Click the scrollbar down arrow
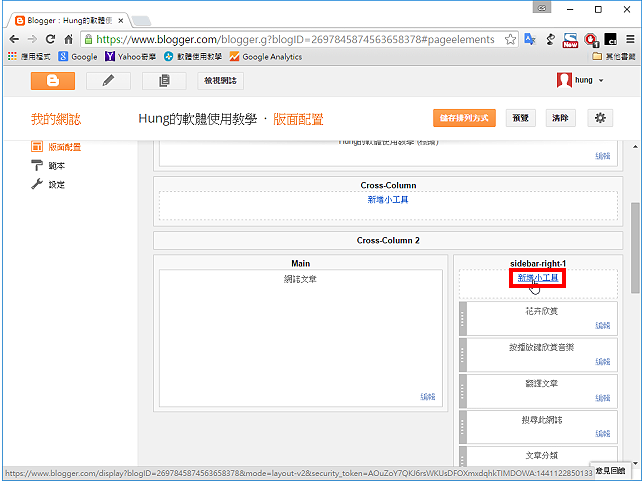 tap(635, 464)
